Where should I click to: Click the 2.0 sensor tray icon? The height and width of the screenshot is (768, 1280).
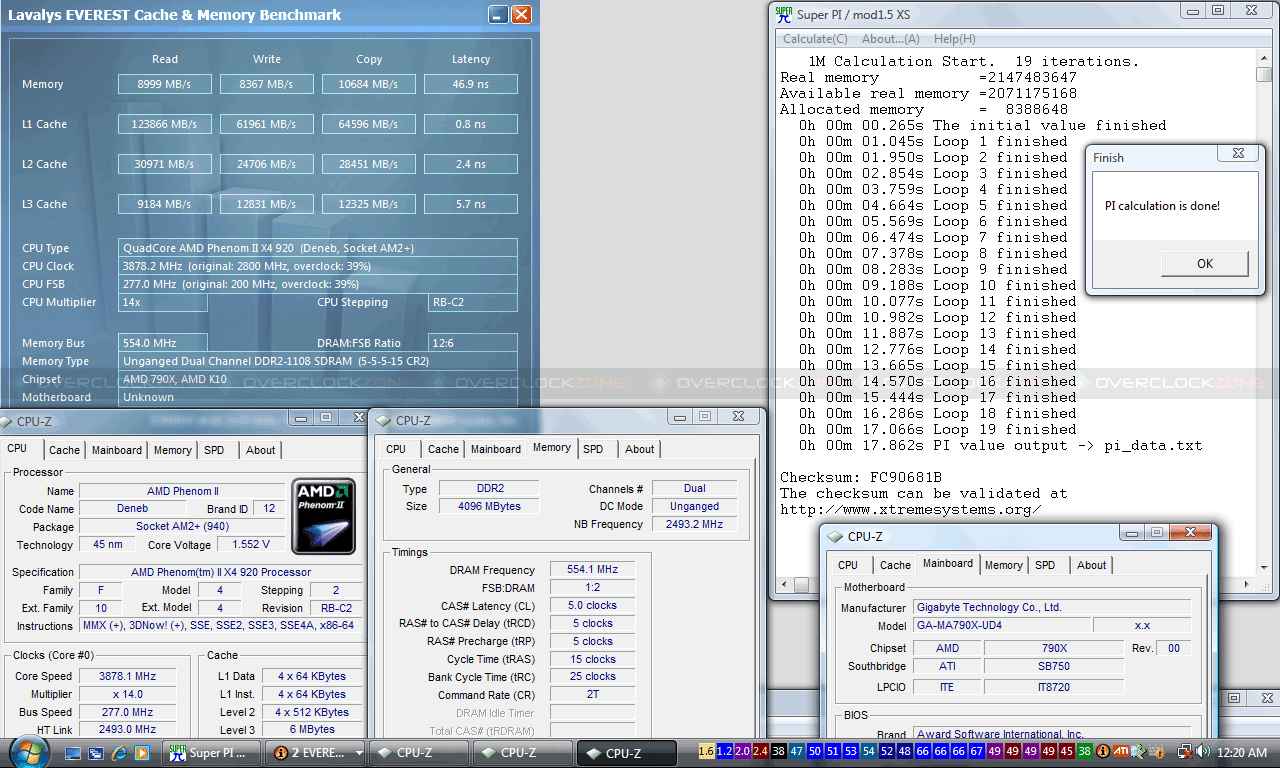click(x=742, y=751)
